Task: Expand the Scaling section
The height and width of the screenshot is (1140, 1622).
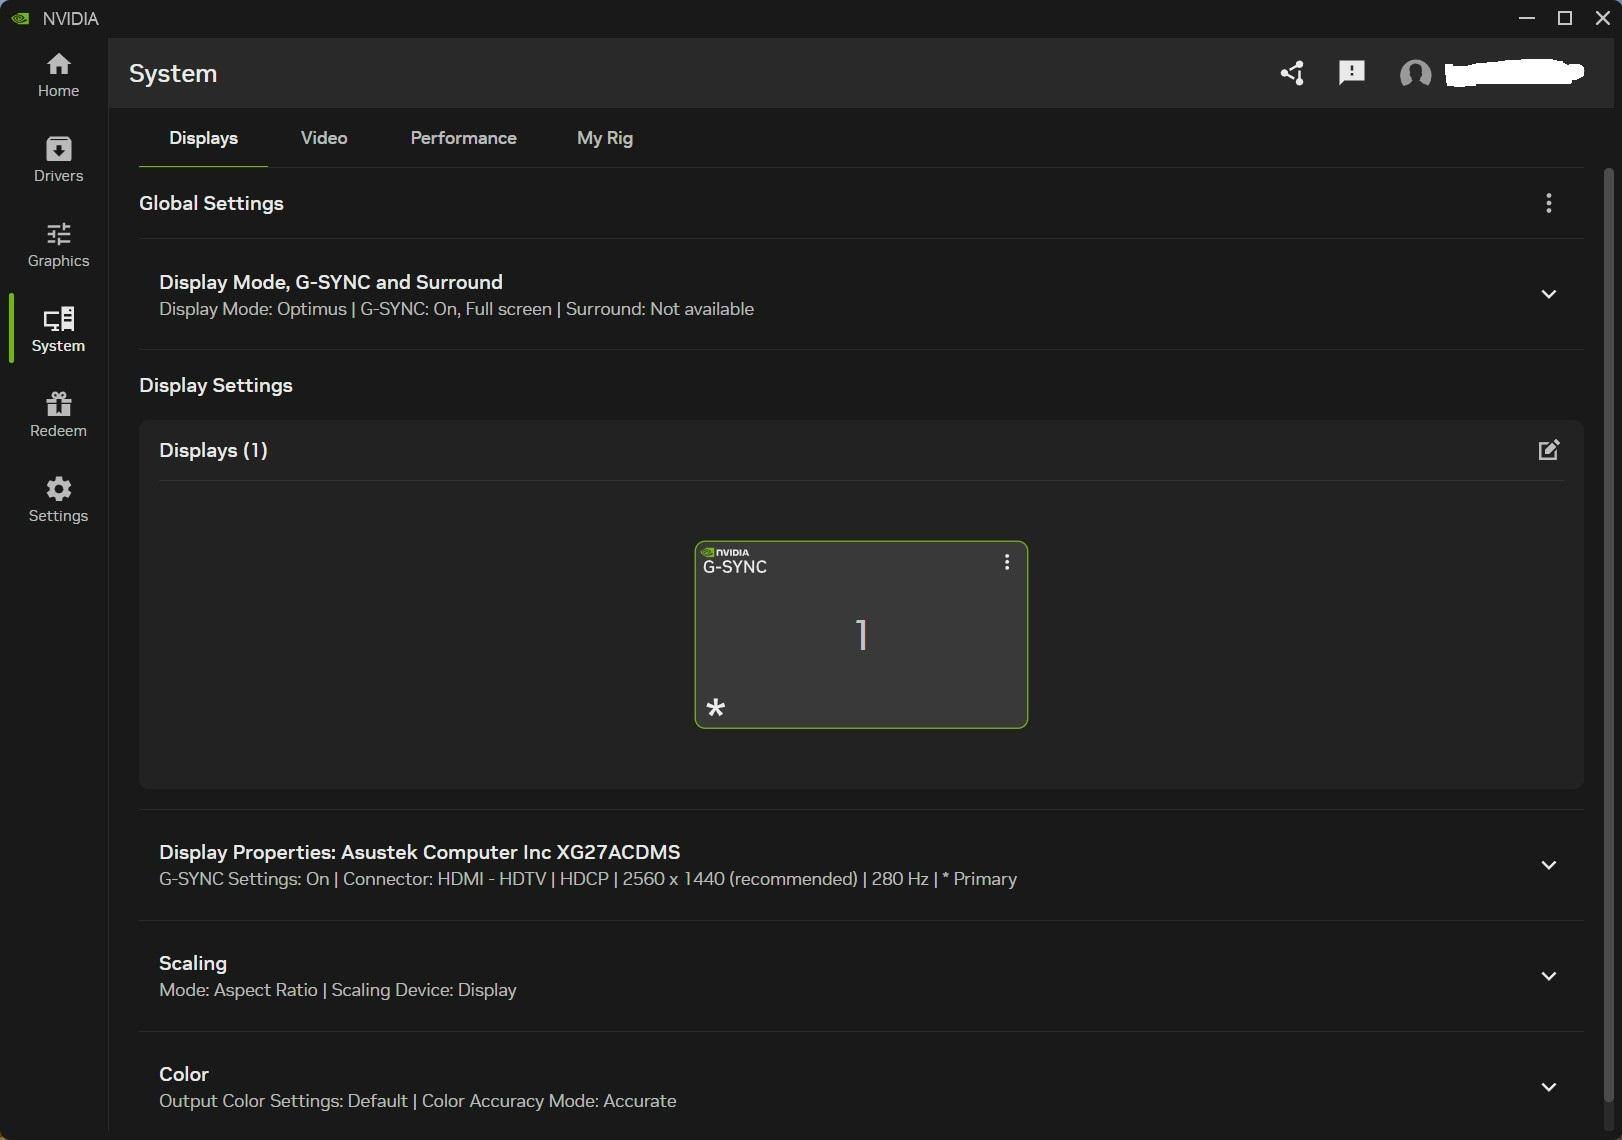Action: pyautogui.click(x=1548, y=976)
